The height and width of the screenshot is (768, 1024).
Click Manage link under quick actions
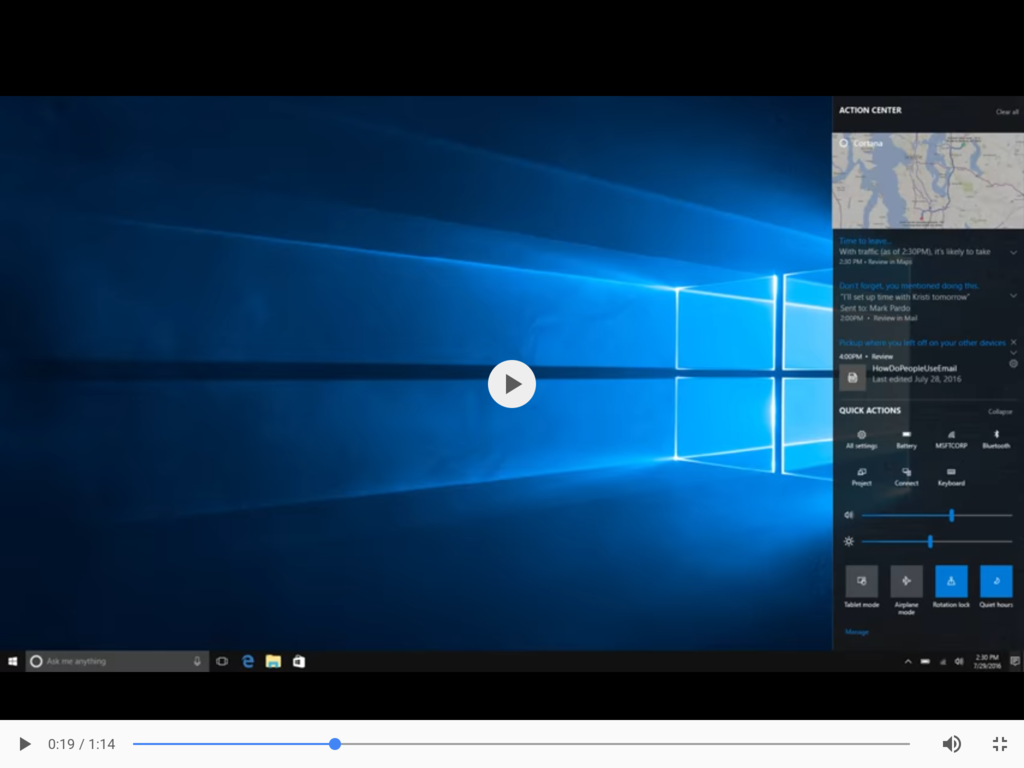(857, 632)
